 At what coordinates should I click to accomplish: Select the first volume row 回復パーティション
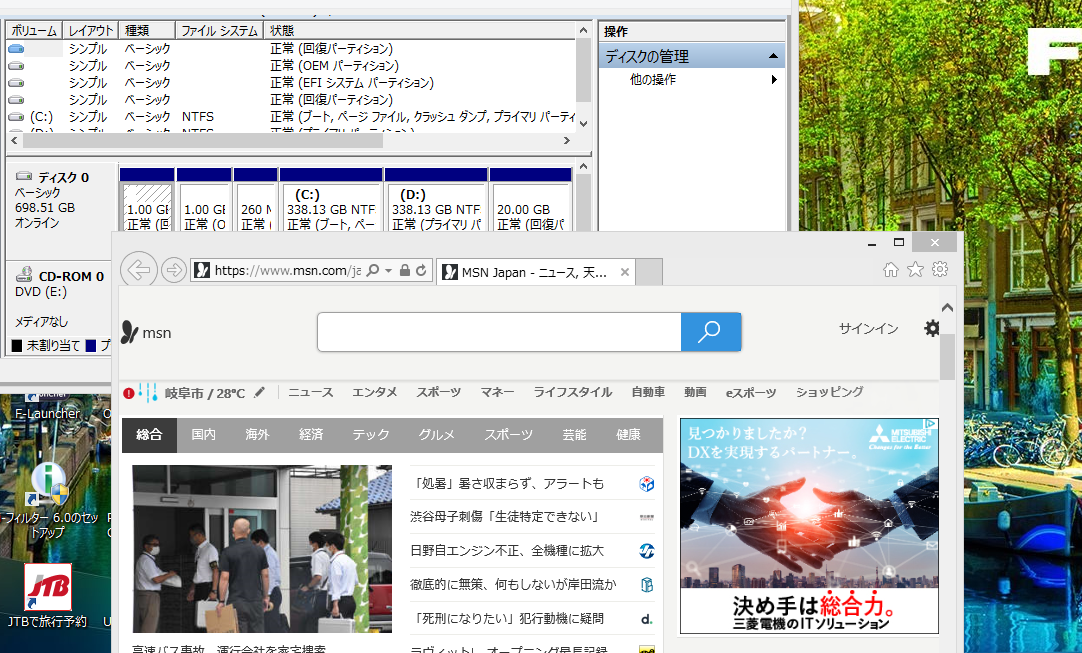pos(291,49)
